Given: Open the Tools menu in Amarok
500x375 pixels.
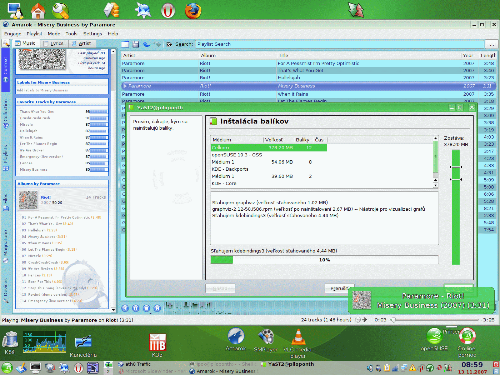Looking at the screenshot, I should tap(71, 34).
